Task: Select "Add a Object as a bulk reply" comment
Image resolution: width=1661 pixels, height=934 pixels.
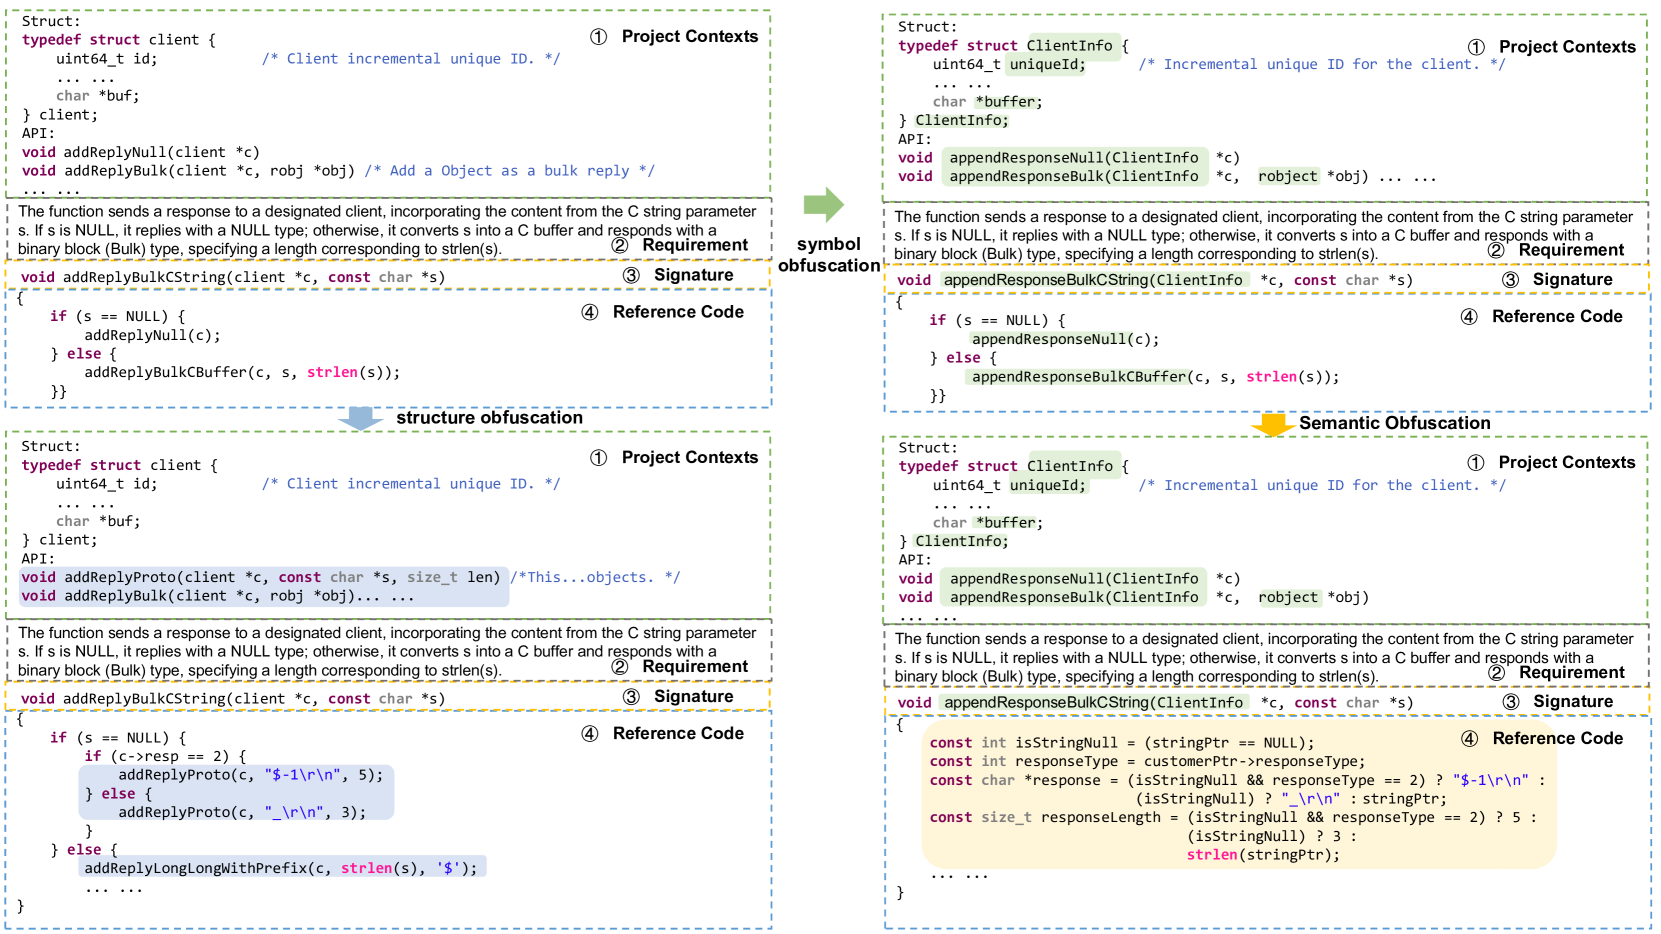Action: pyautogui.click(x=509, y=171)
